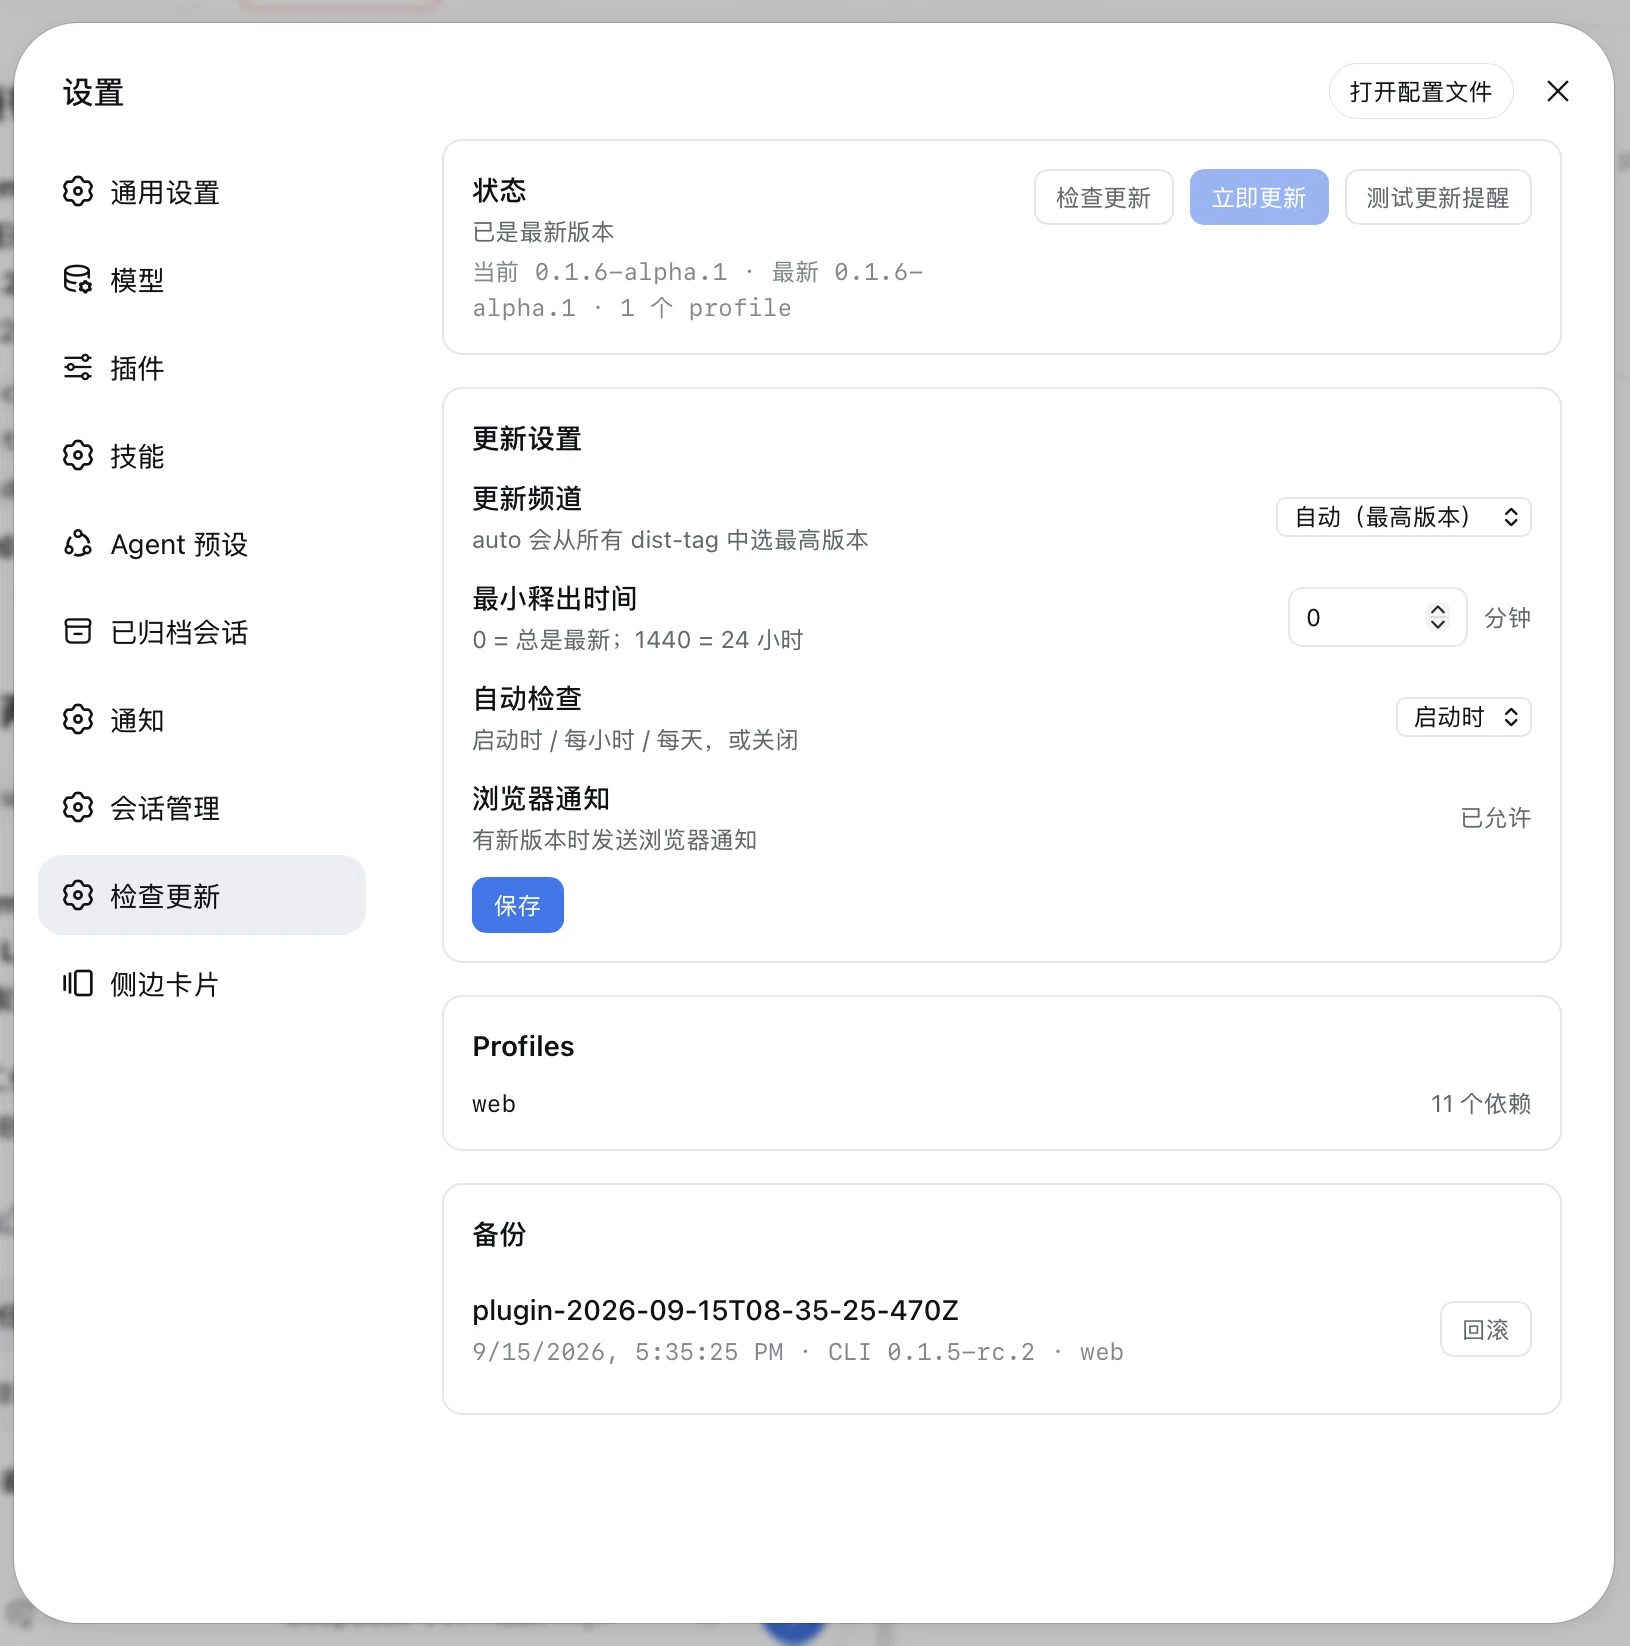Viewport: 1630px width, 1646px height.
Task: Select the Agent 预设 tab
Action: (202, 544)
